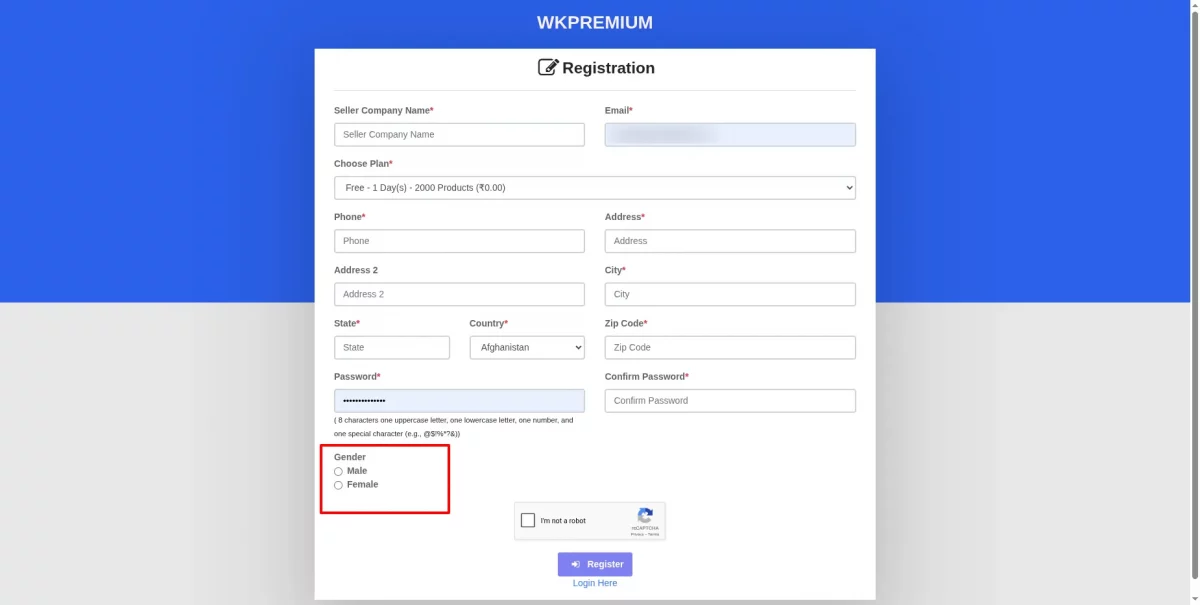Focus the Seller Company Name field
The height and width of the screenshot is (605, 1200).
459,134
